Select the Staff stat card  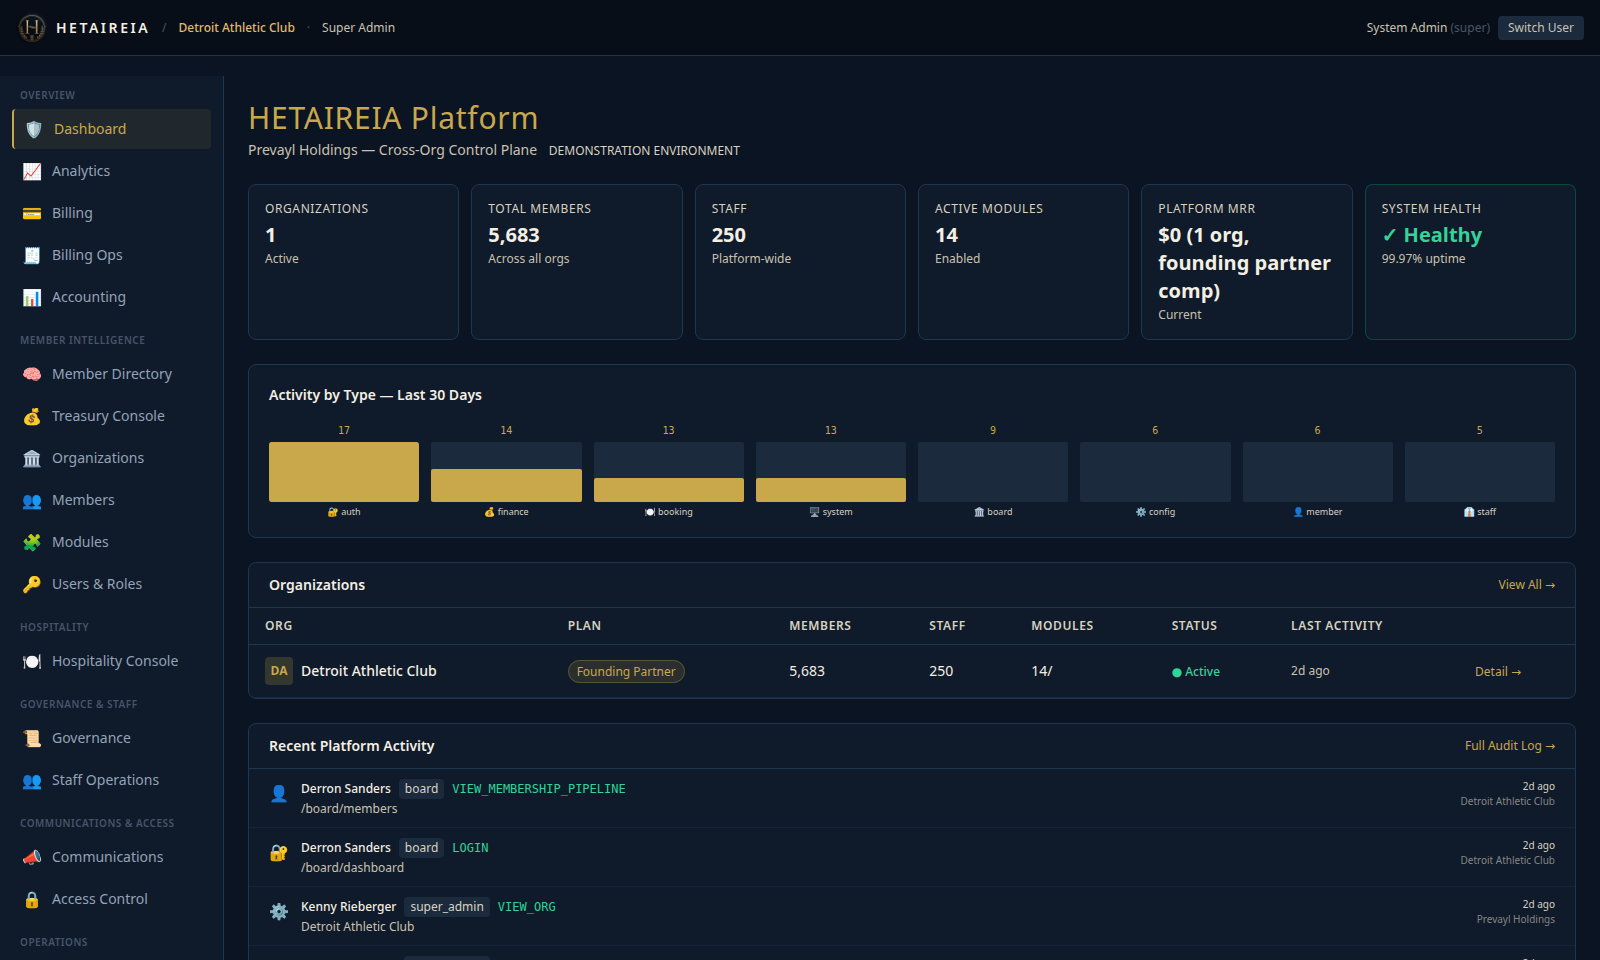coord(800,262)
